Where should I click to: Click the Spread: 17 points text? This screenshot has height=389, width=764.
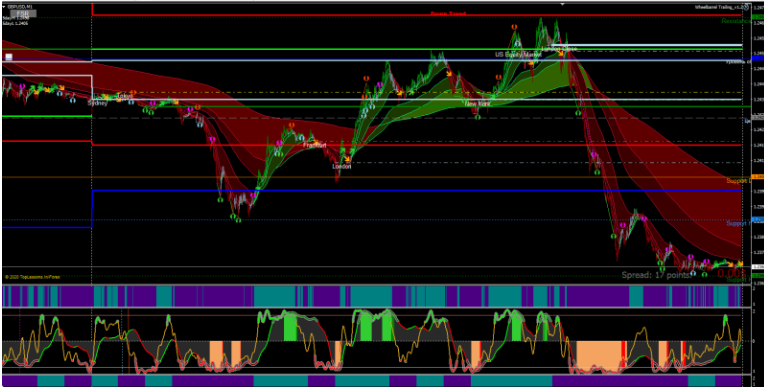pos(656,275)
